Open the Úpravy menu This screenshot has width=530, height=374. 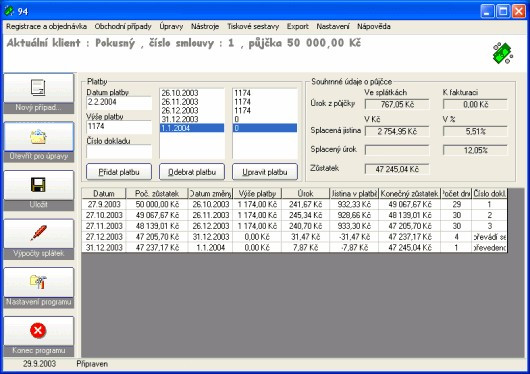coord(171,26)
